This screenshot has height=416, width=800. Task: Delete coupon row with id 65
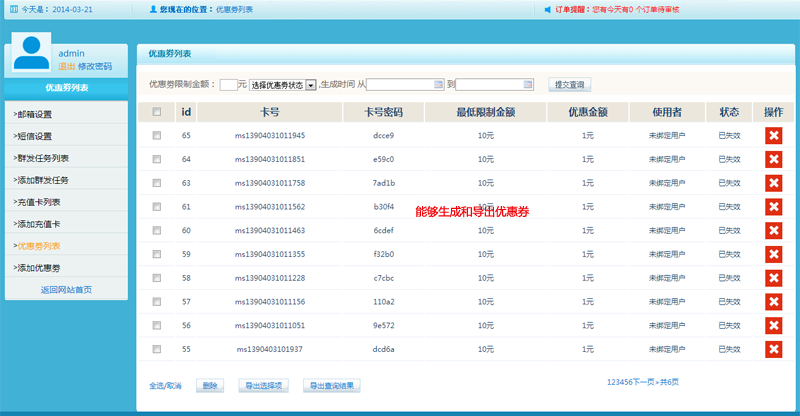click(773, 135)
